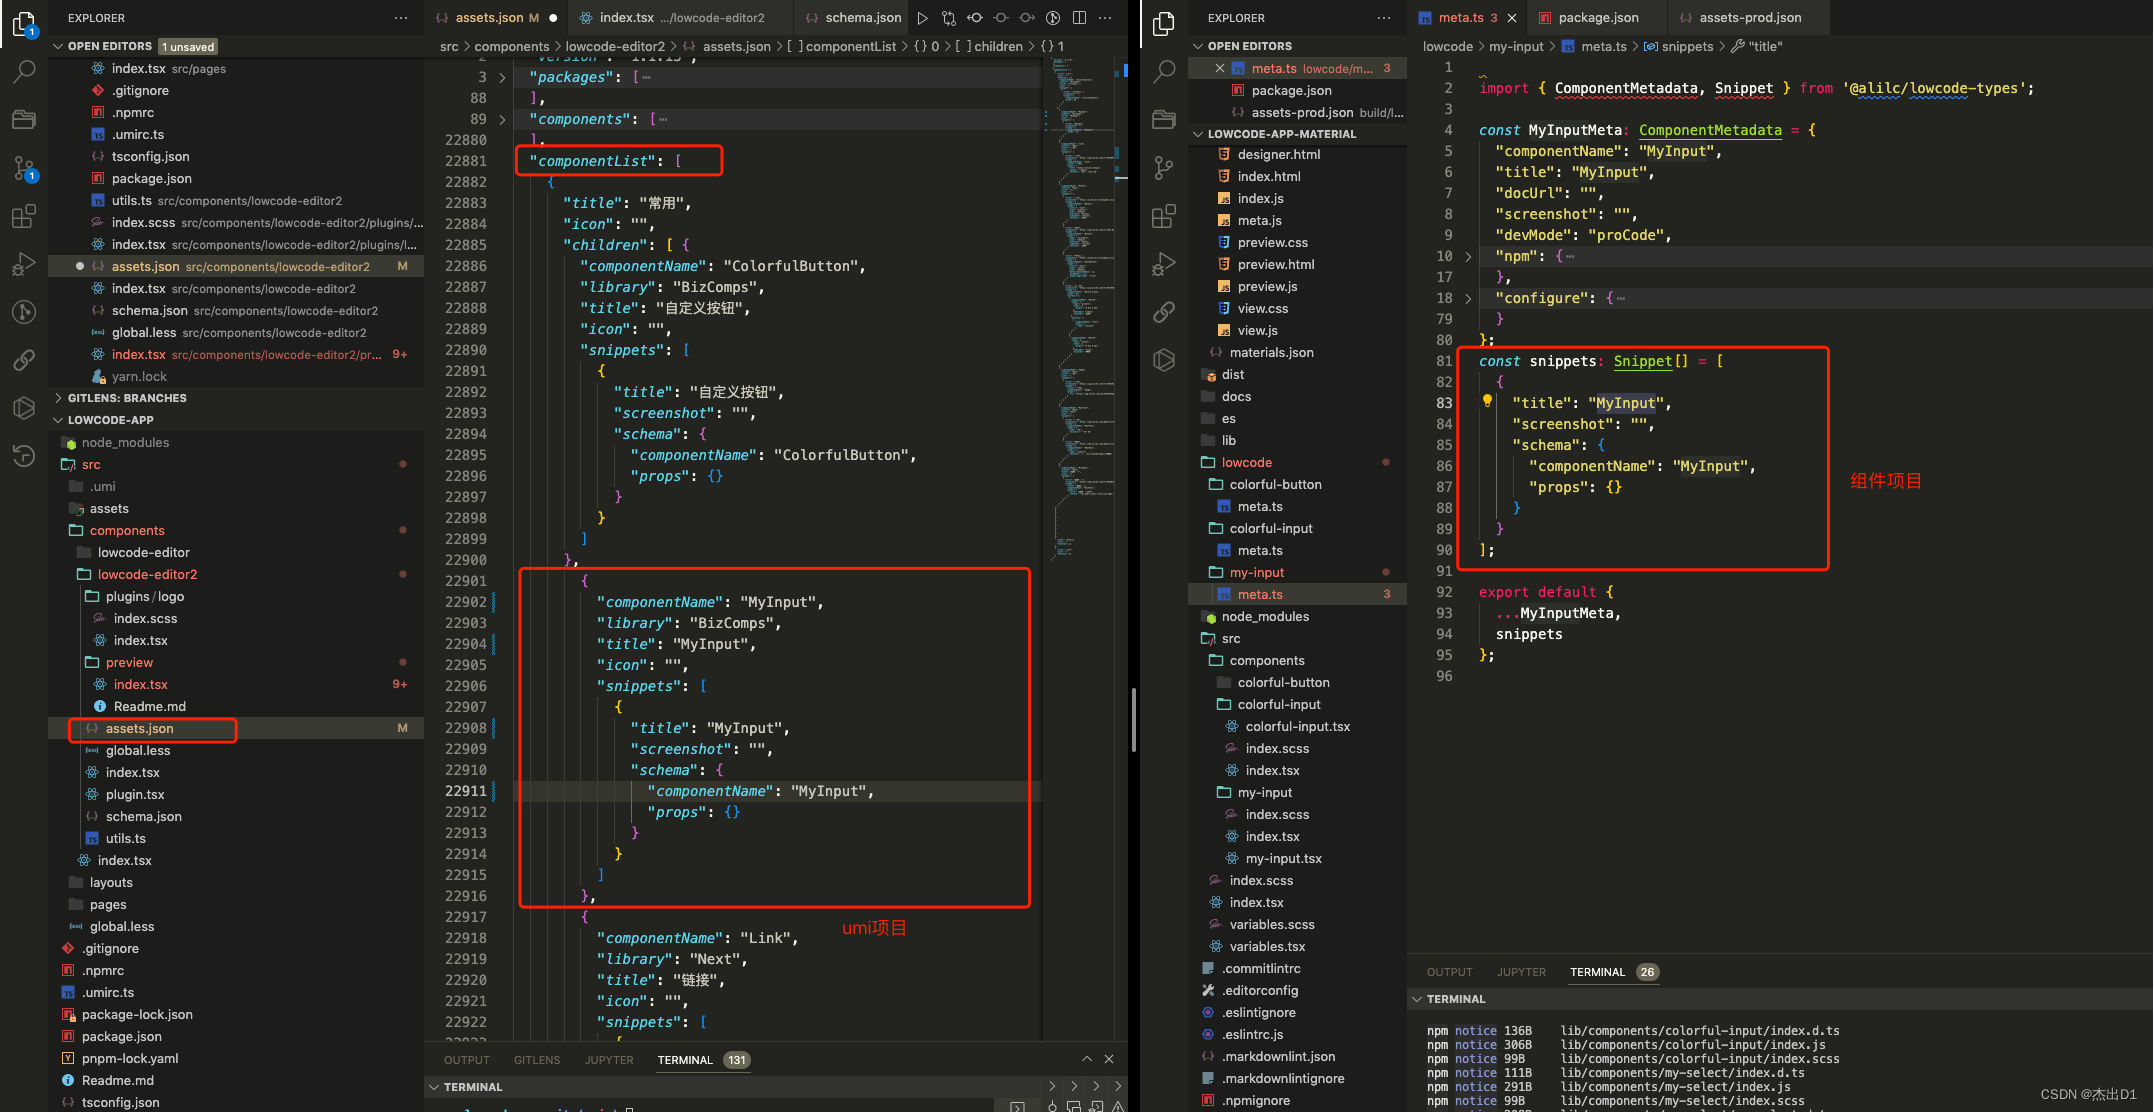
Task: Open the timeline history icon in left activity bar
Action: tap(24, 456)
